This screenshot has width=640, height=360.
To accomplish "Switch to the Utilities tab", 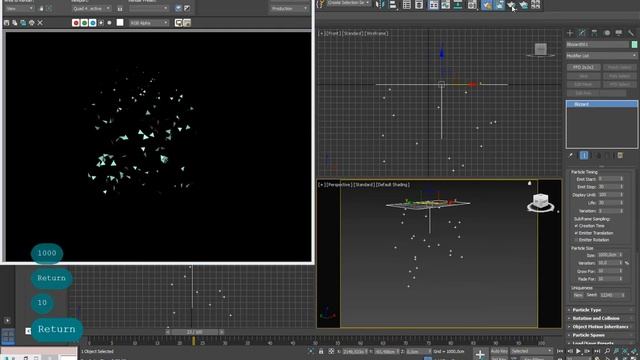I will (x=631, y=33).
